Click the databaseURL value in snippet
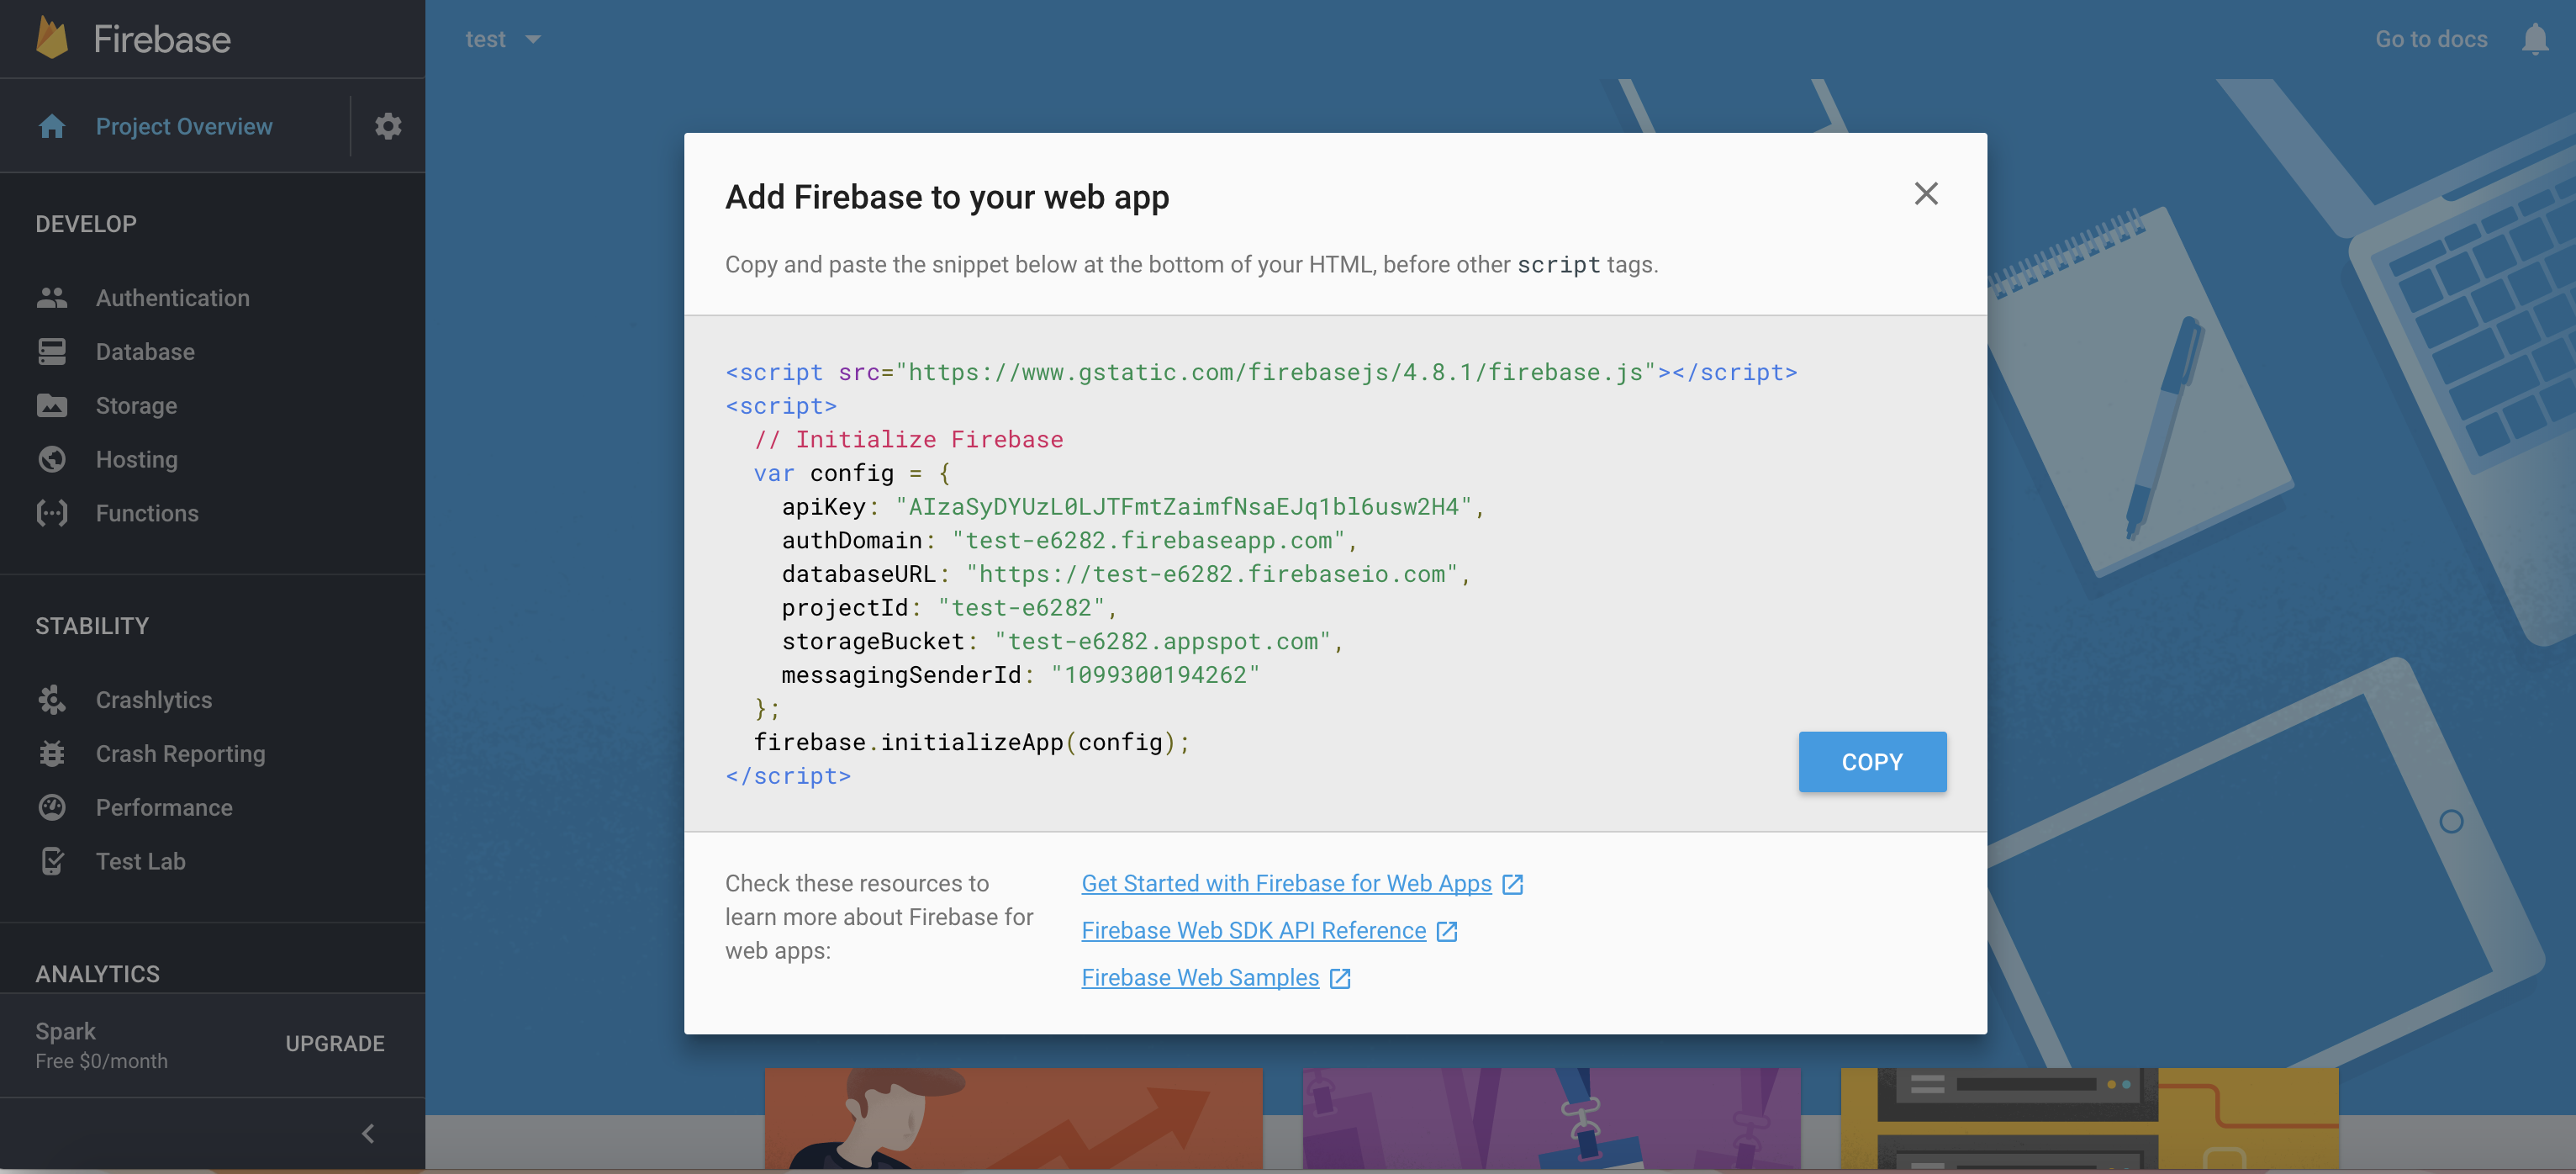The height and width of the screenshot is (1174, 2576). 1212,574
